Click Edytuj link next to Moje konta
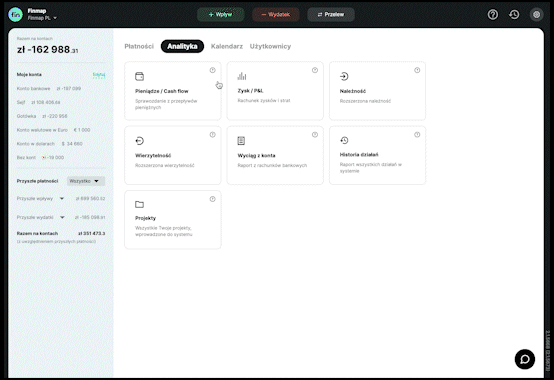 click(x=99, y=75)
